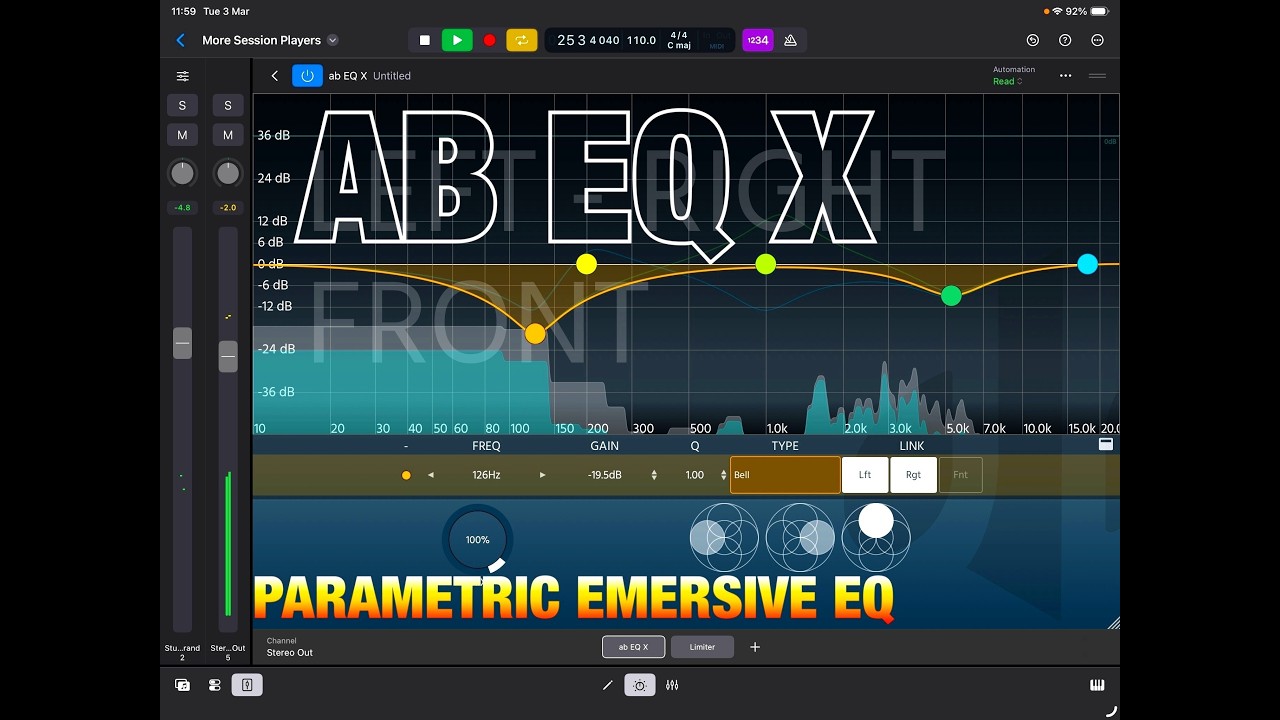
Task: Open the top bar More ellipsis menu
Action: click(x=1097, y=40)
